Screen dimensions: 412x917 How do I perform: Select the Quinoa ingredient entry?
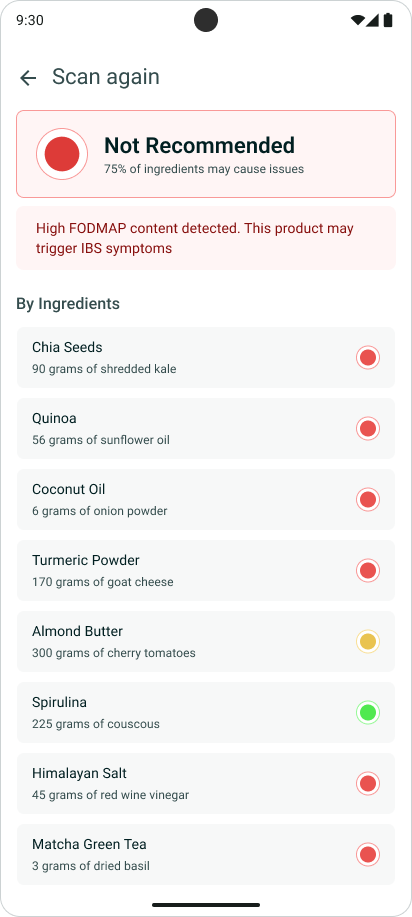click(x=206, y=429)
